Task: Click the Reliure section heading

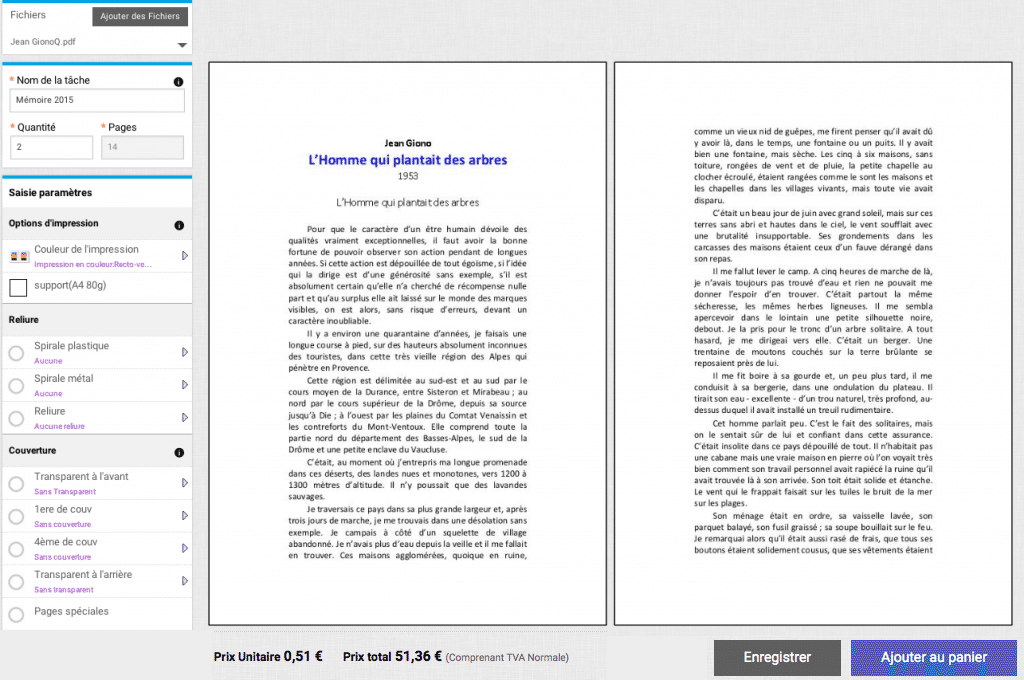Action: pyautogui.click(x=24, y=319)
